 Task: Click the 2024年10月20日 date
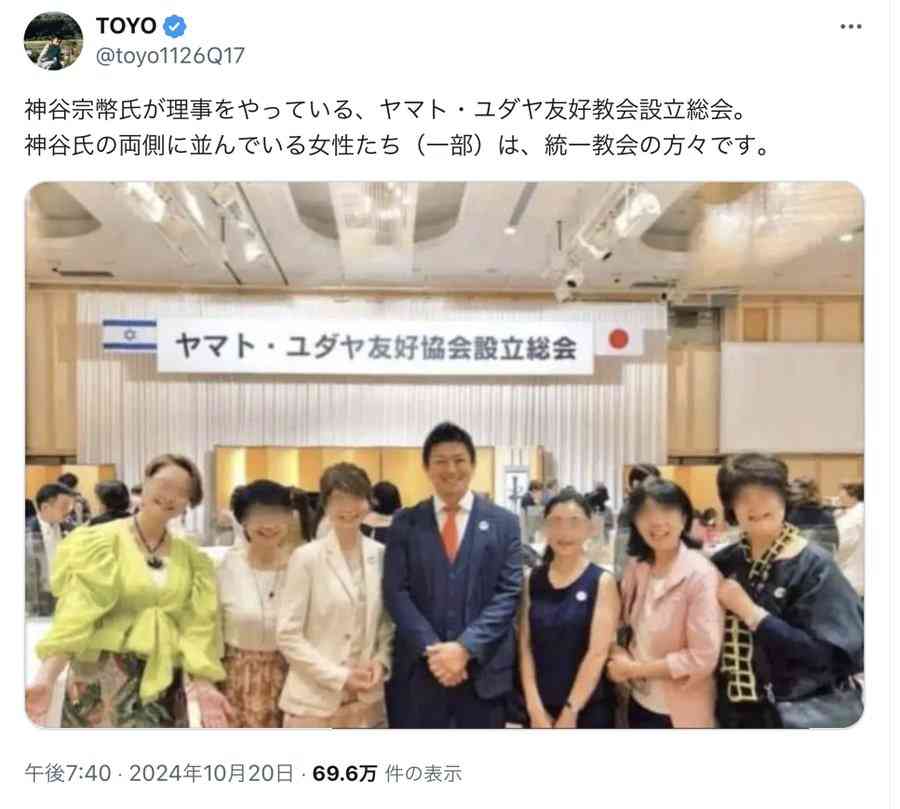[211, 773]
